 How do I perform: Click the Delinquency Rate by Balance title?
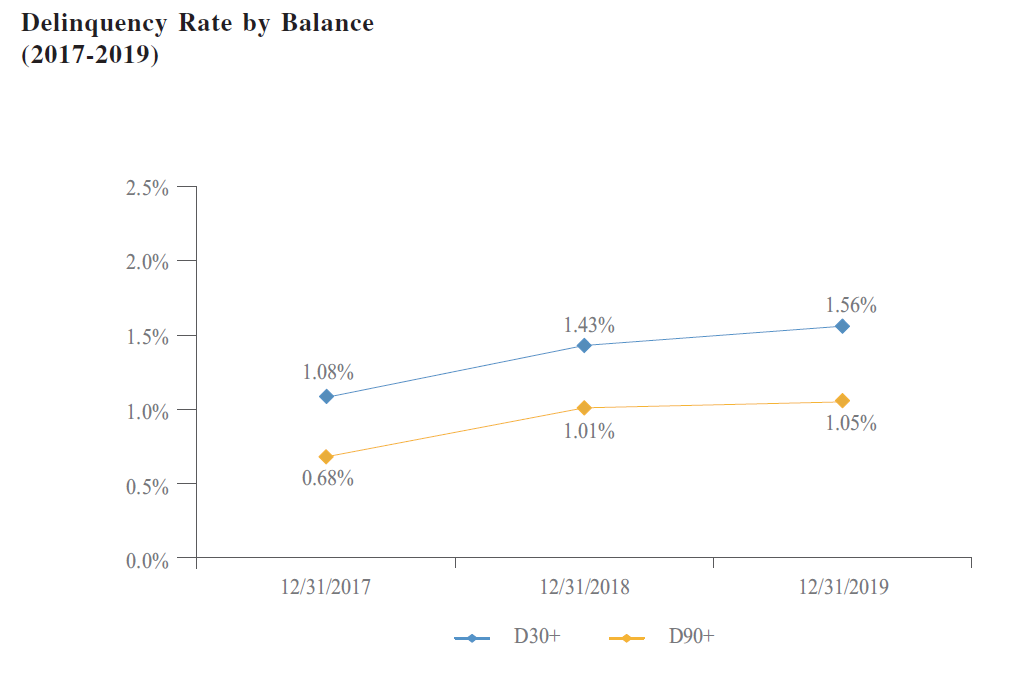[198, 24]
